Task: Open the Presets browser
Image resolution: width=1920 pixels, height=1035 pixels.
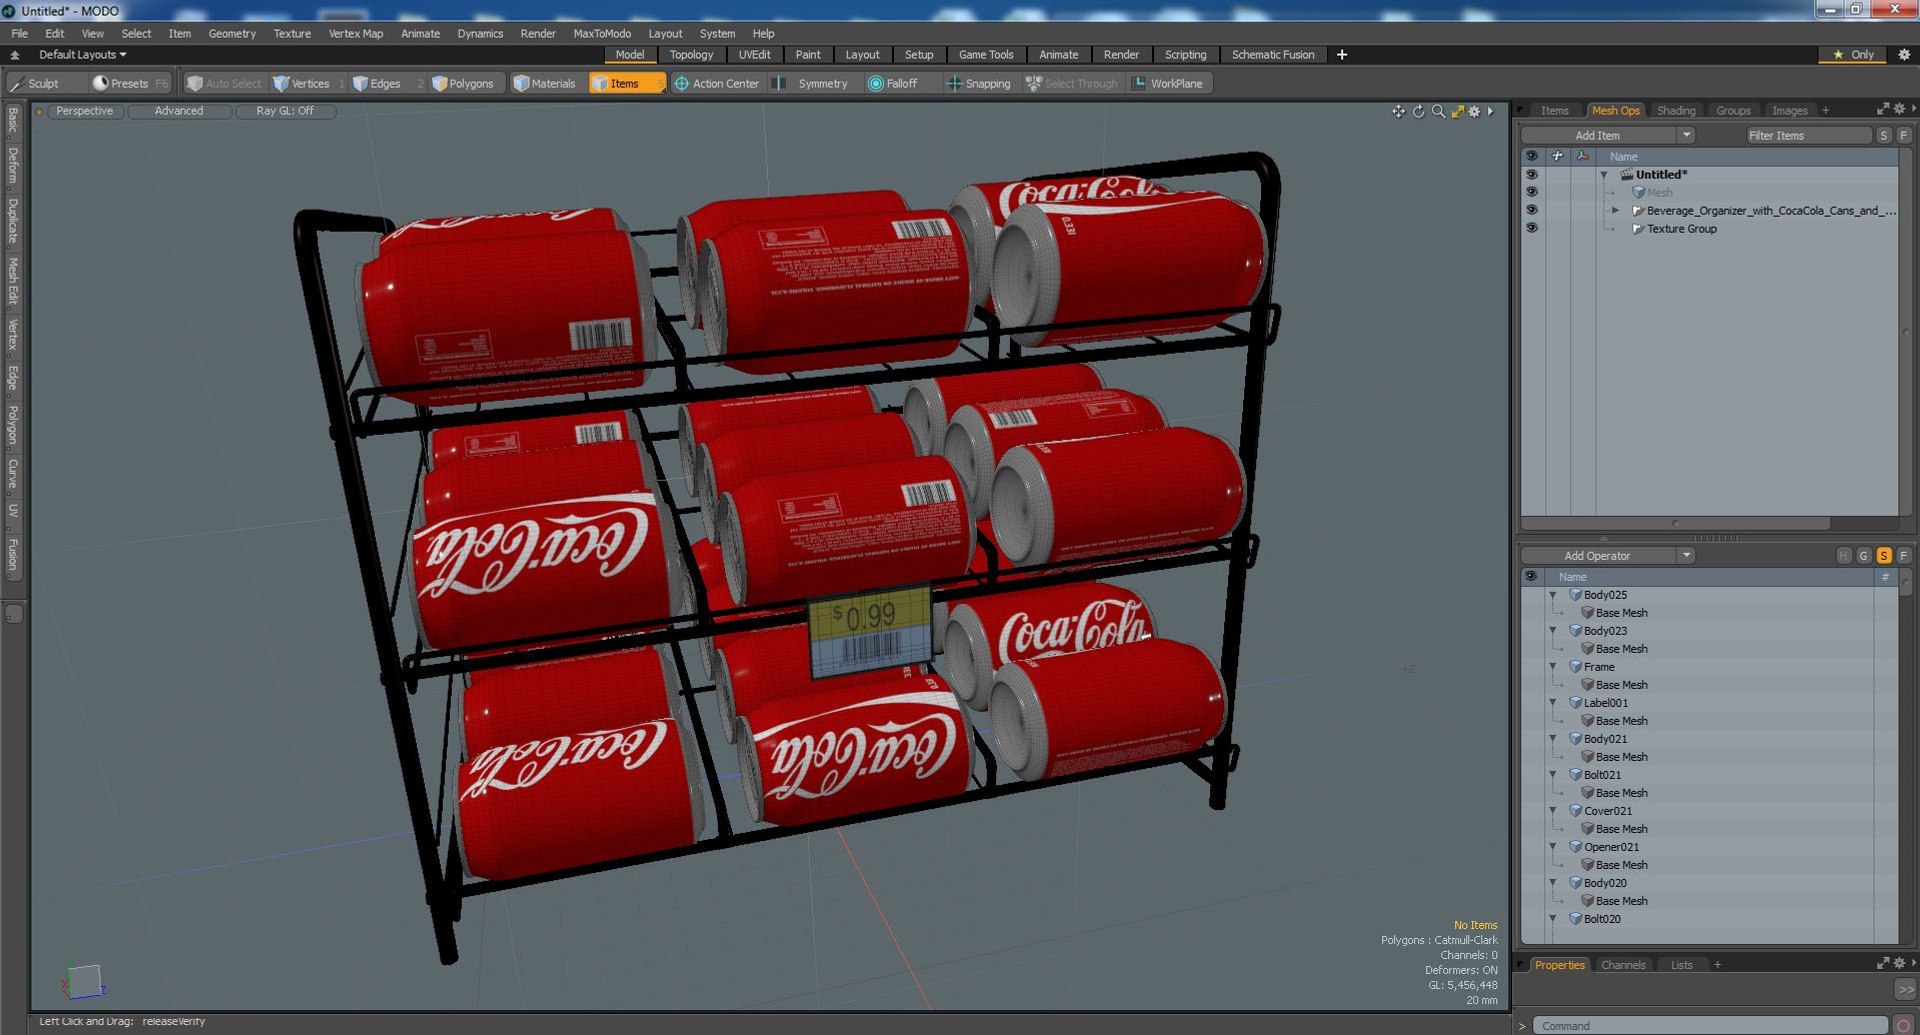Action: pyautogui.click(x=129, y=84)
